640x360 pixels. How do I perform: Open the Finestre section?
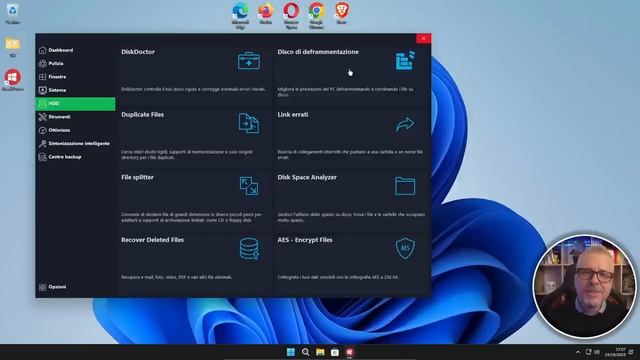click(76, 77)
